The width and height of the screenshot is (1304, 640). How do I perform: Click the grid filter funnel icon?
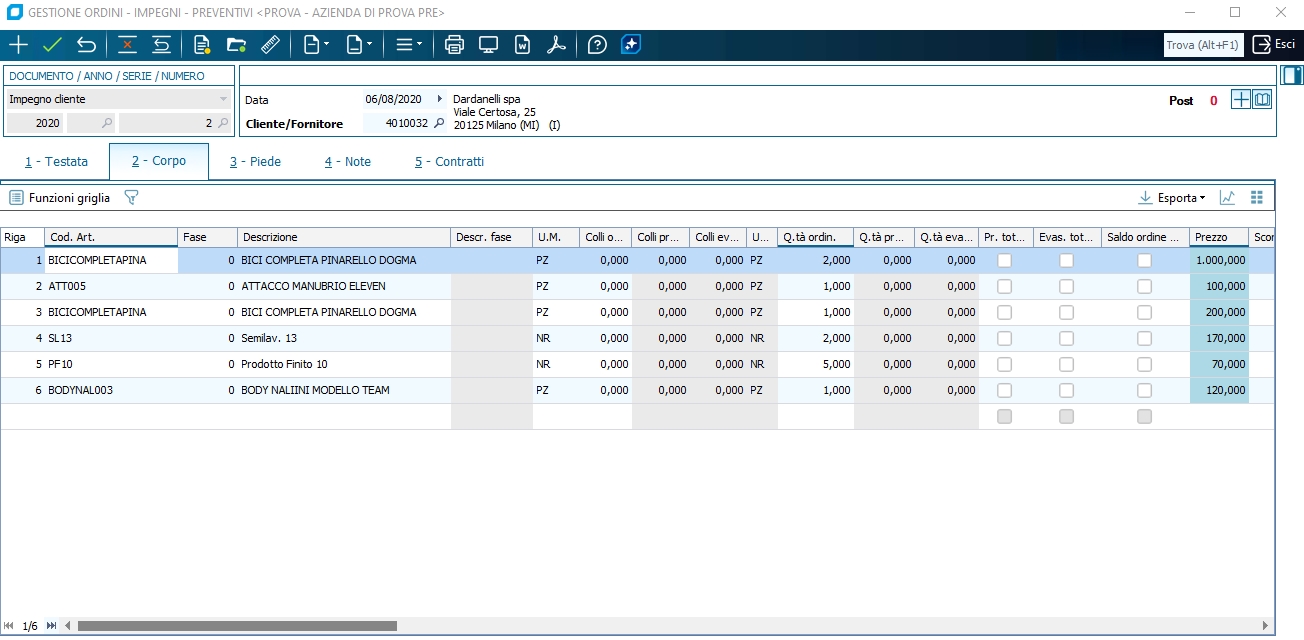[131, 198]
